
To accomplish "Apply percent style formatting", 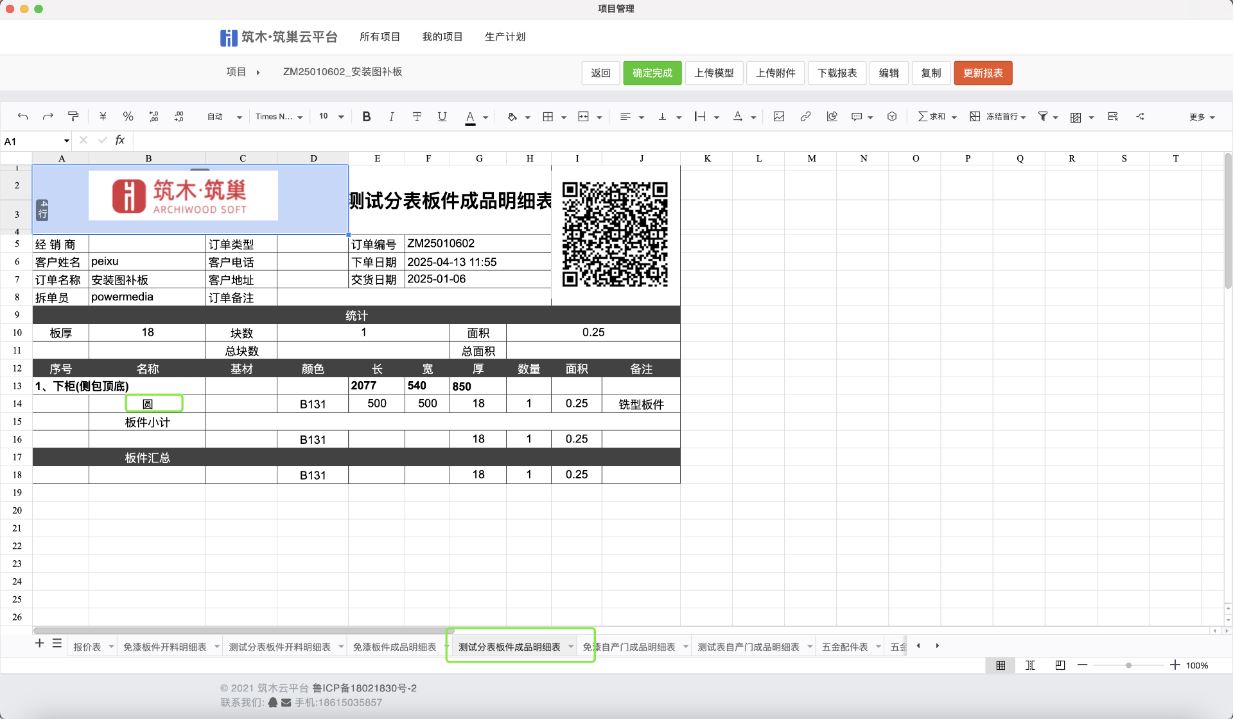I will (128, 116).
